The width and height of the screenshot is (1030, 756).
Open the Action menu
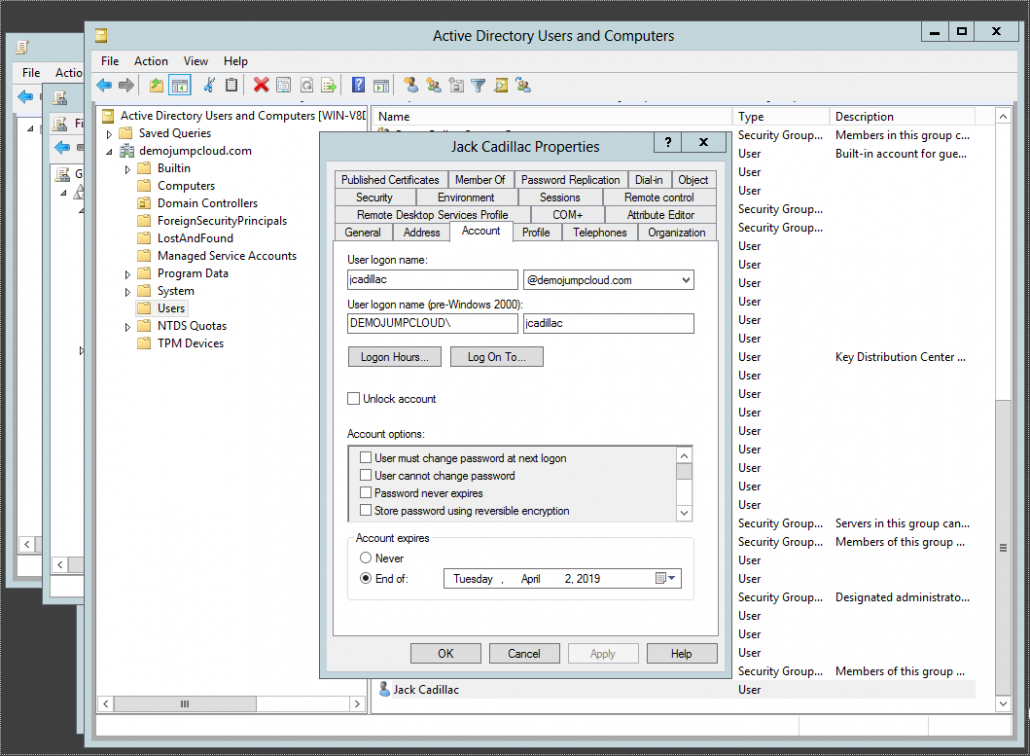click(x=151, y=61)
